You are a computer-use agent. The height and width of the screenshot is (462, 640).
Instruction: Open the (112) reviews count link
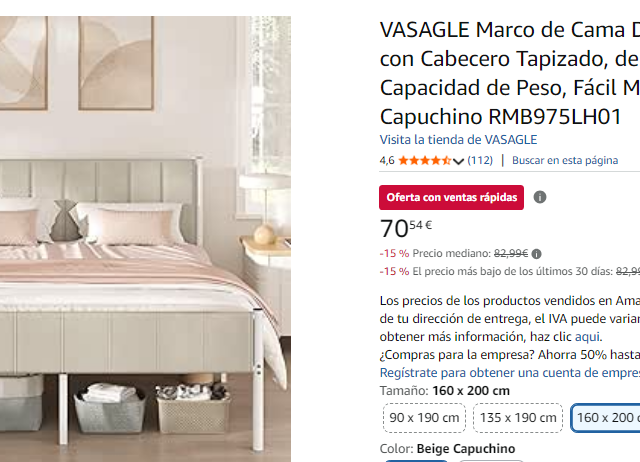[480, 160]
